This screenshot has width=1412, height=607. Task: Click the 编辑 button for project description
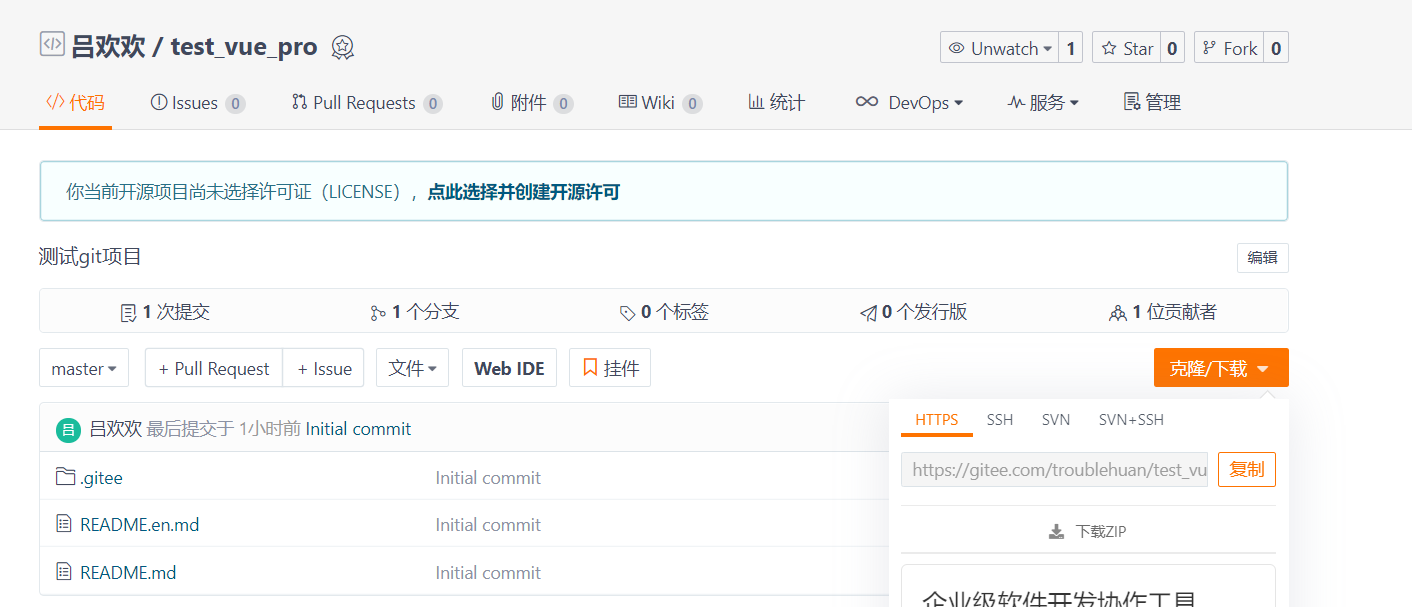pyautogui.click(x=1263, y=258)
